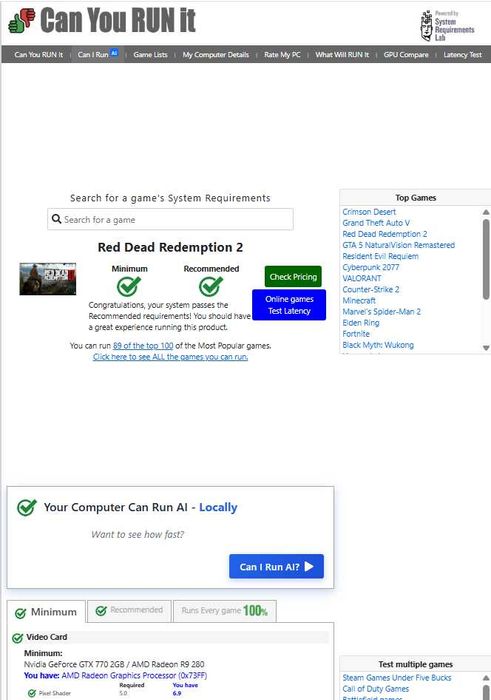The width and height of the screenshot is (491, 700).
Task: Switch to Runs Every game 100% tab
Action: coord(225,610)
